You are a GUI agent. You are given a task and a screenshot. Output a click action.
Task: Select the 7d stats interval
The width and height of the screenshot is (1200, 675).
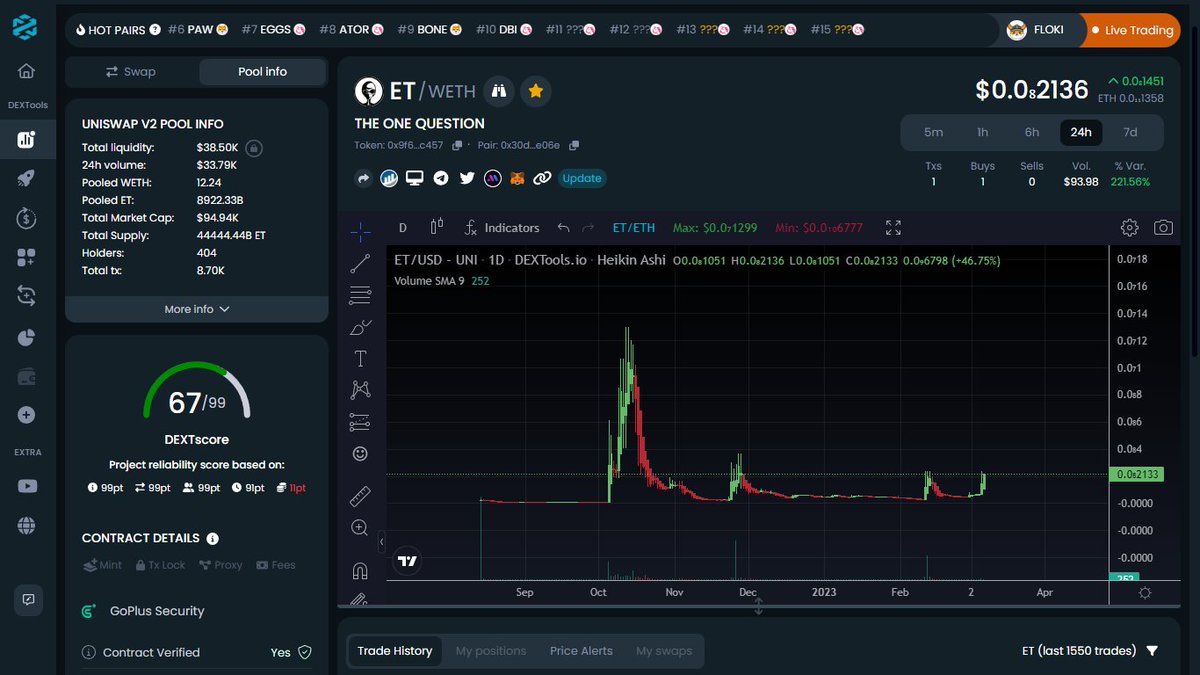1130,132
